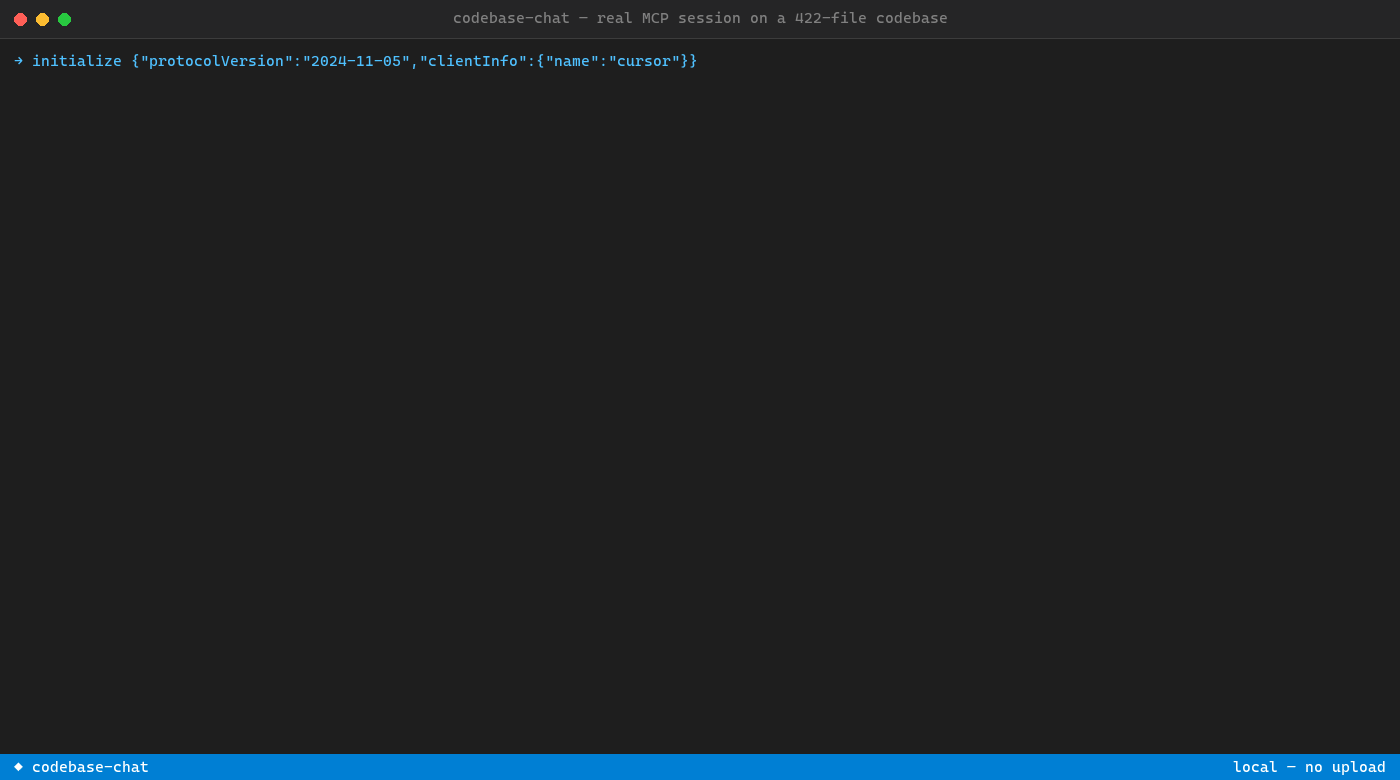Click the red close window button
Viewport: 1400px width, 780px height.
[x=20, y=19]
